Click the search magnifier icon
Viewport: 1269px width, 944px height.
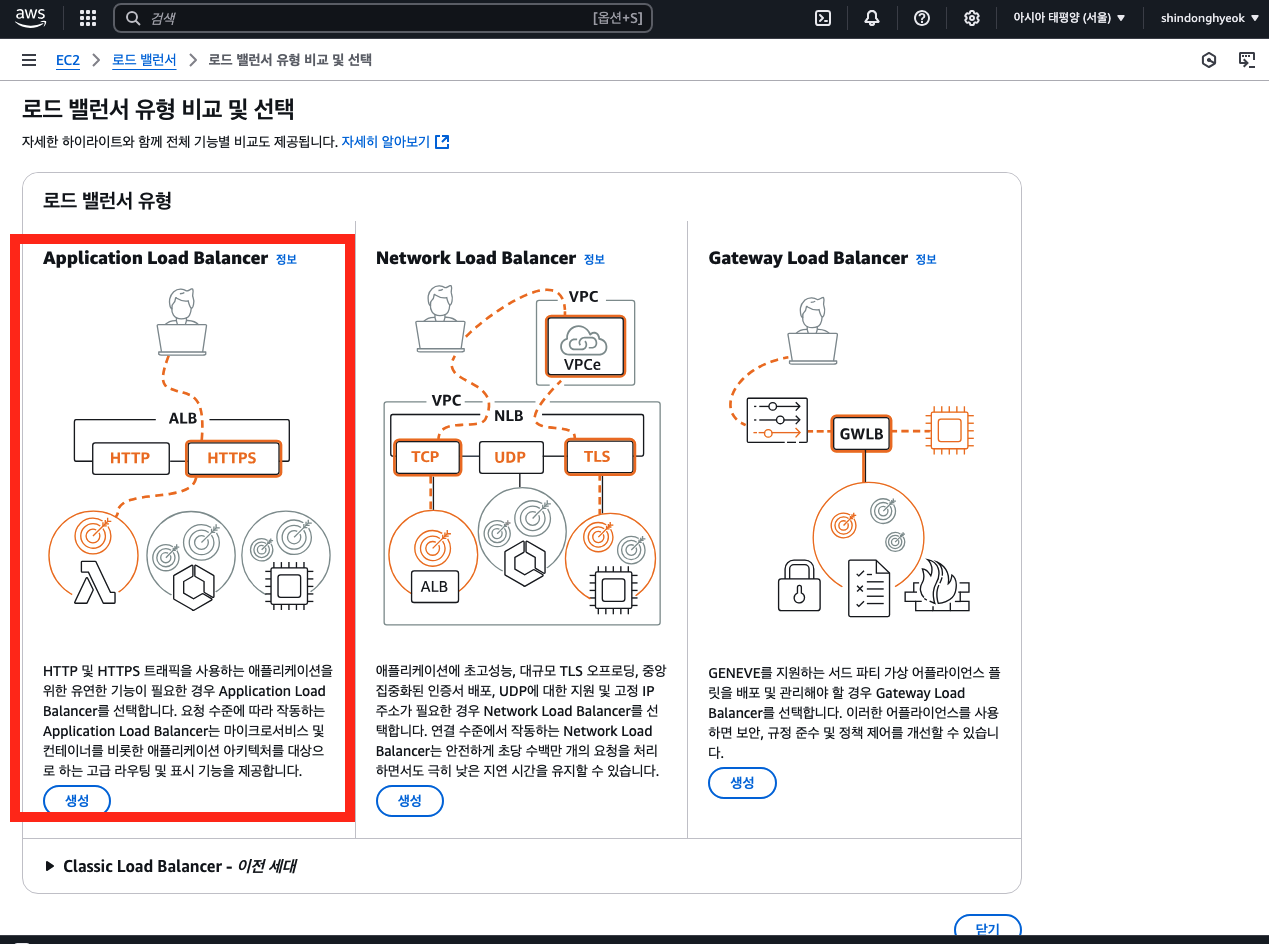click(x=133, y=18)
